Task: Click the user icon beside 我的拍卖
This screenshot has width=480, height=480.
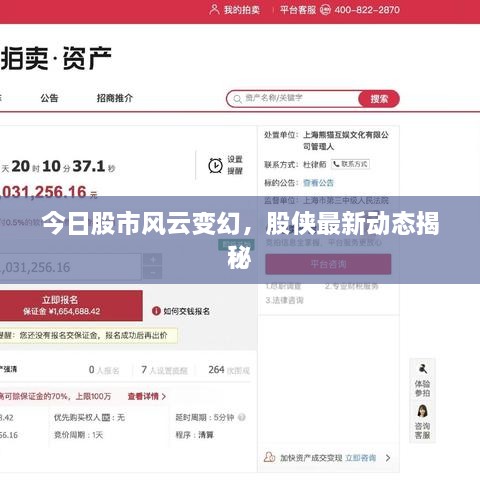Action: [214, 9]
